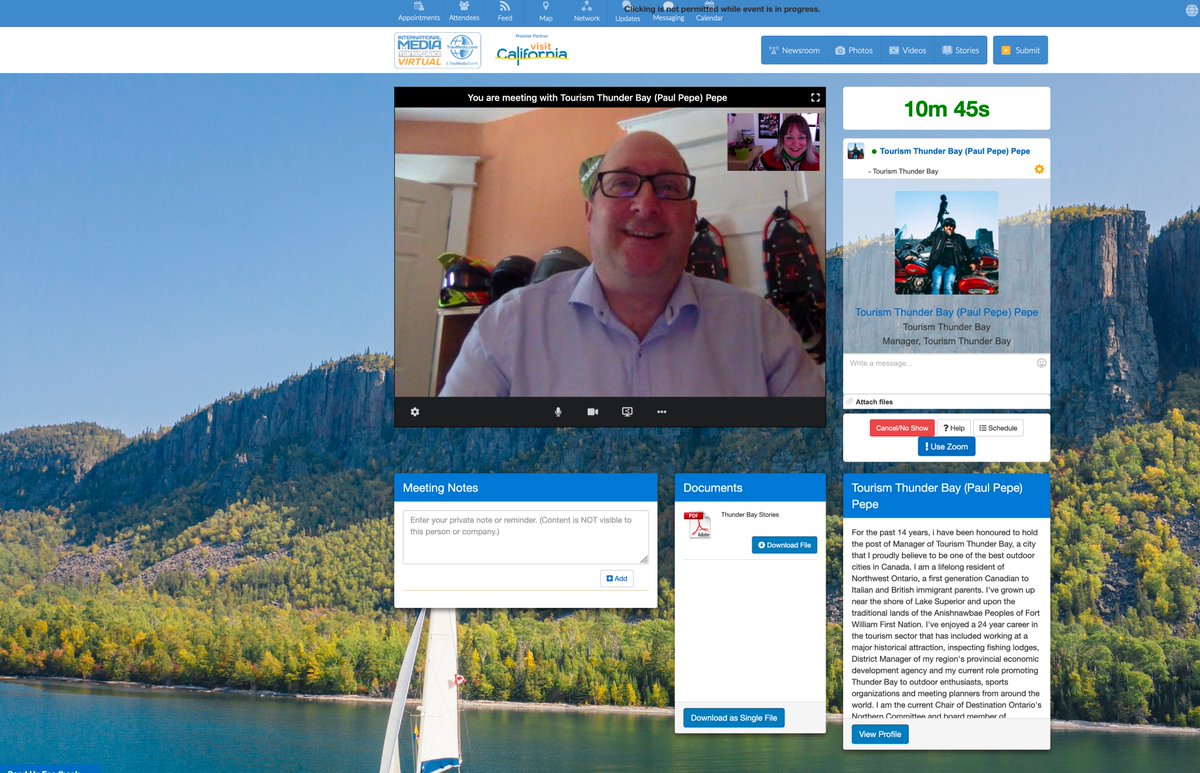Open the Tourism Thunder Bay name link under the photo
Screen dimensions: 1200x773
point(946,312)
